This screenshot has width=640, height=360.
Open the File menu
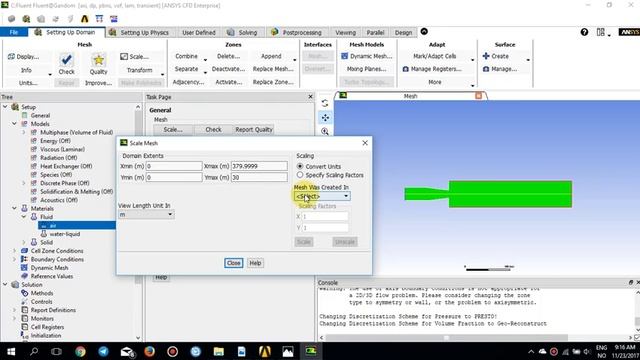(14, 32)
